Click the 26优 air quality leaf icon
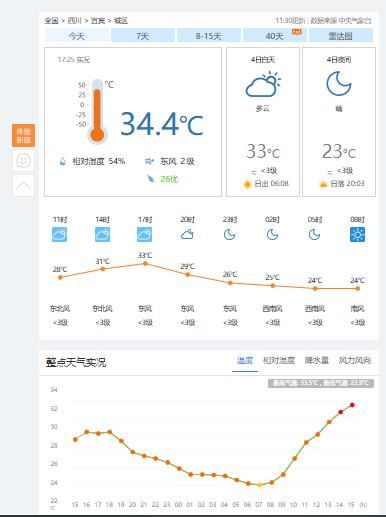Viewport: 386px width, 517px height. pos(151,179)
